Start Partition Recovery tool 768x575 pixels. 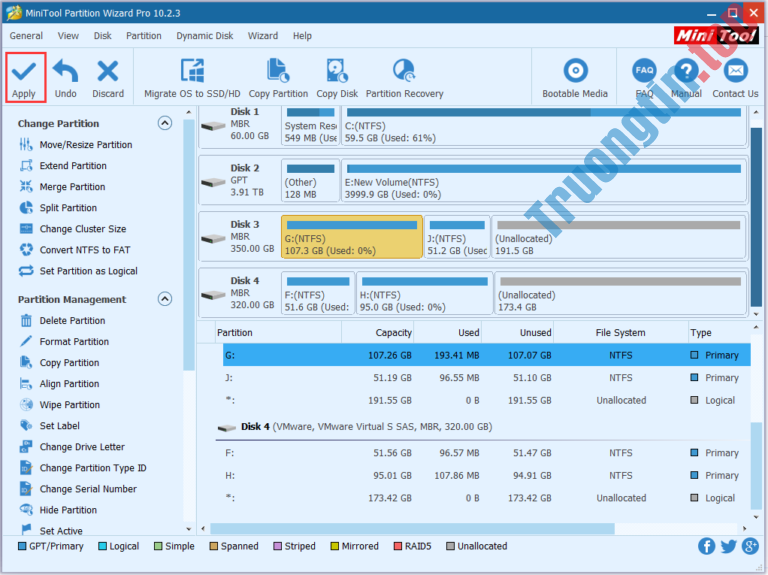404,77
